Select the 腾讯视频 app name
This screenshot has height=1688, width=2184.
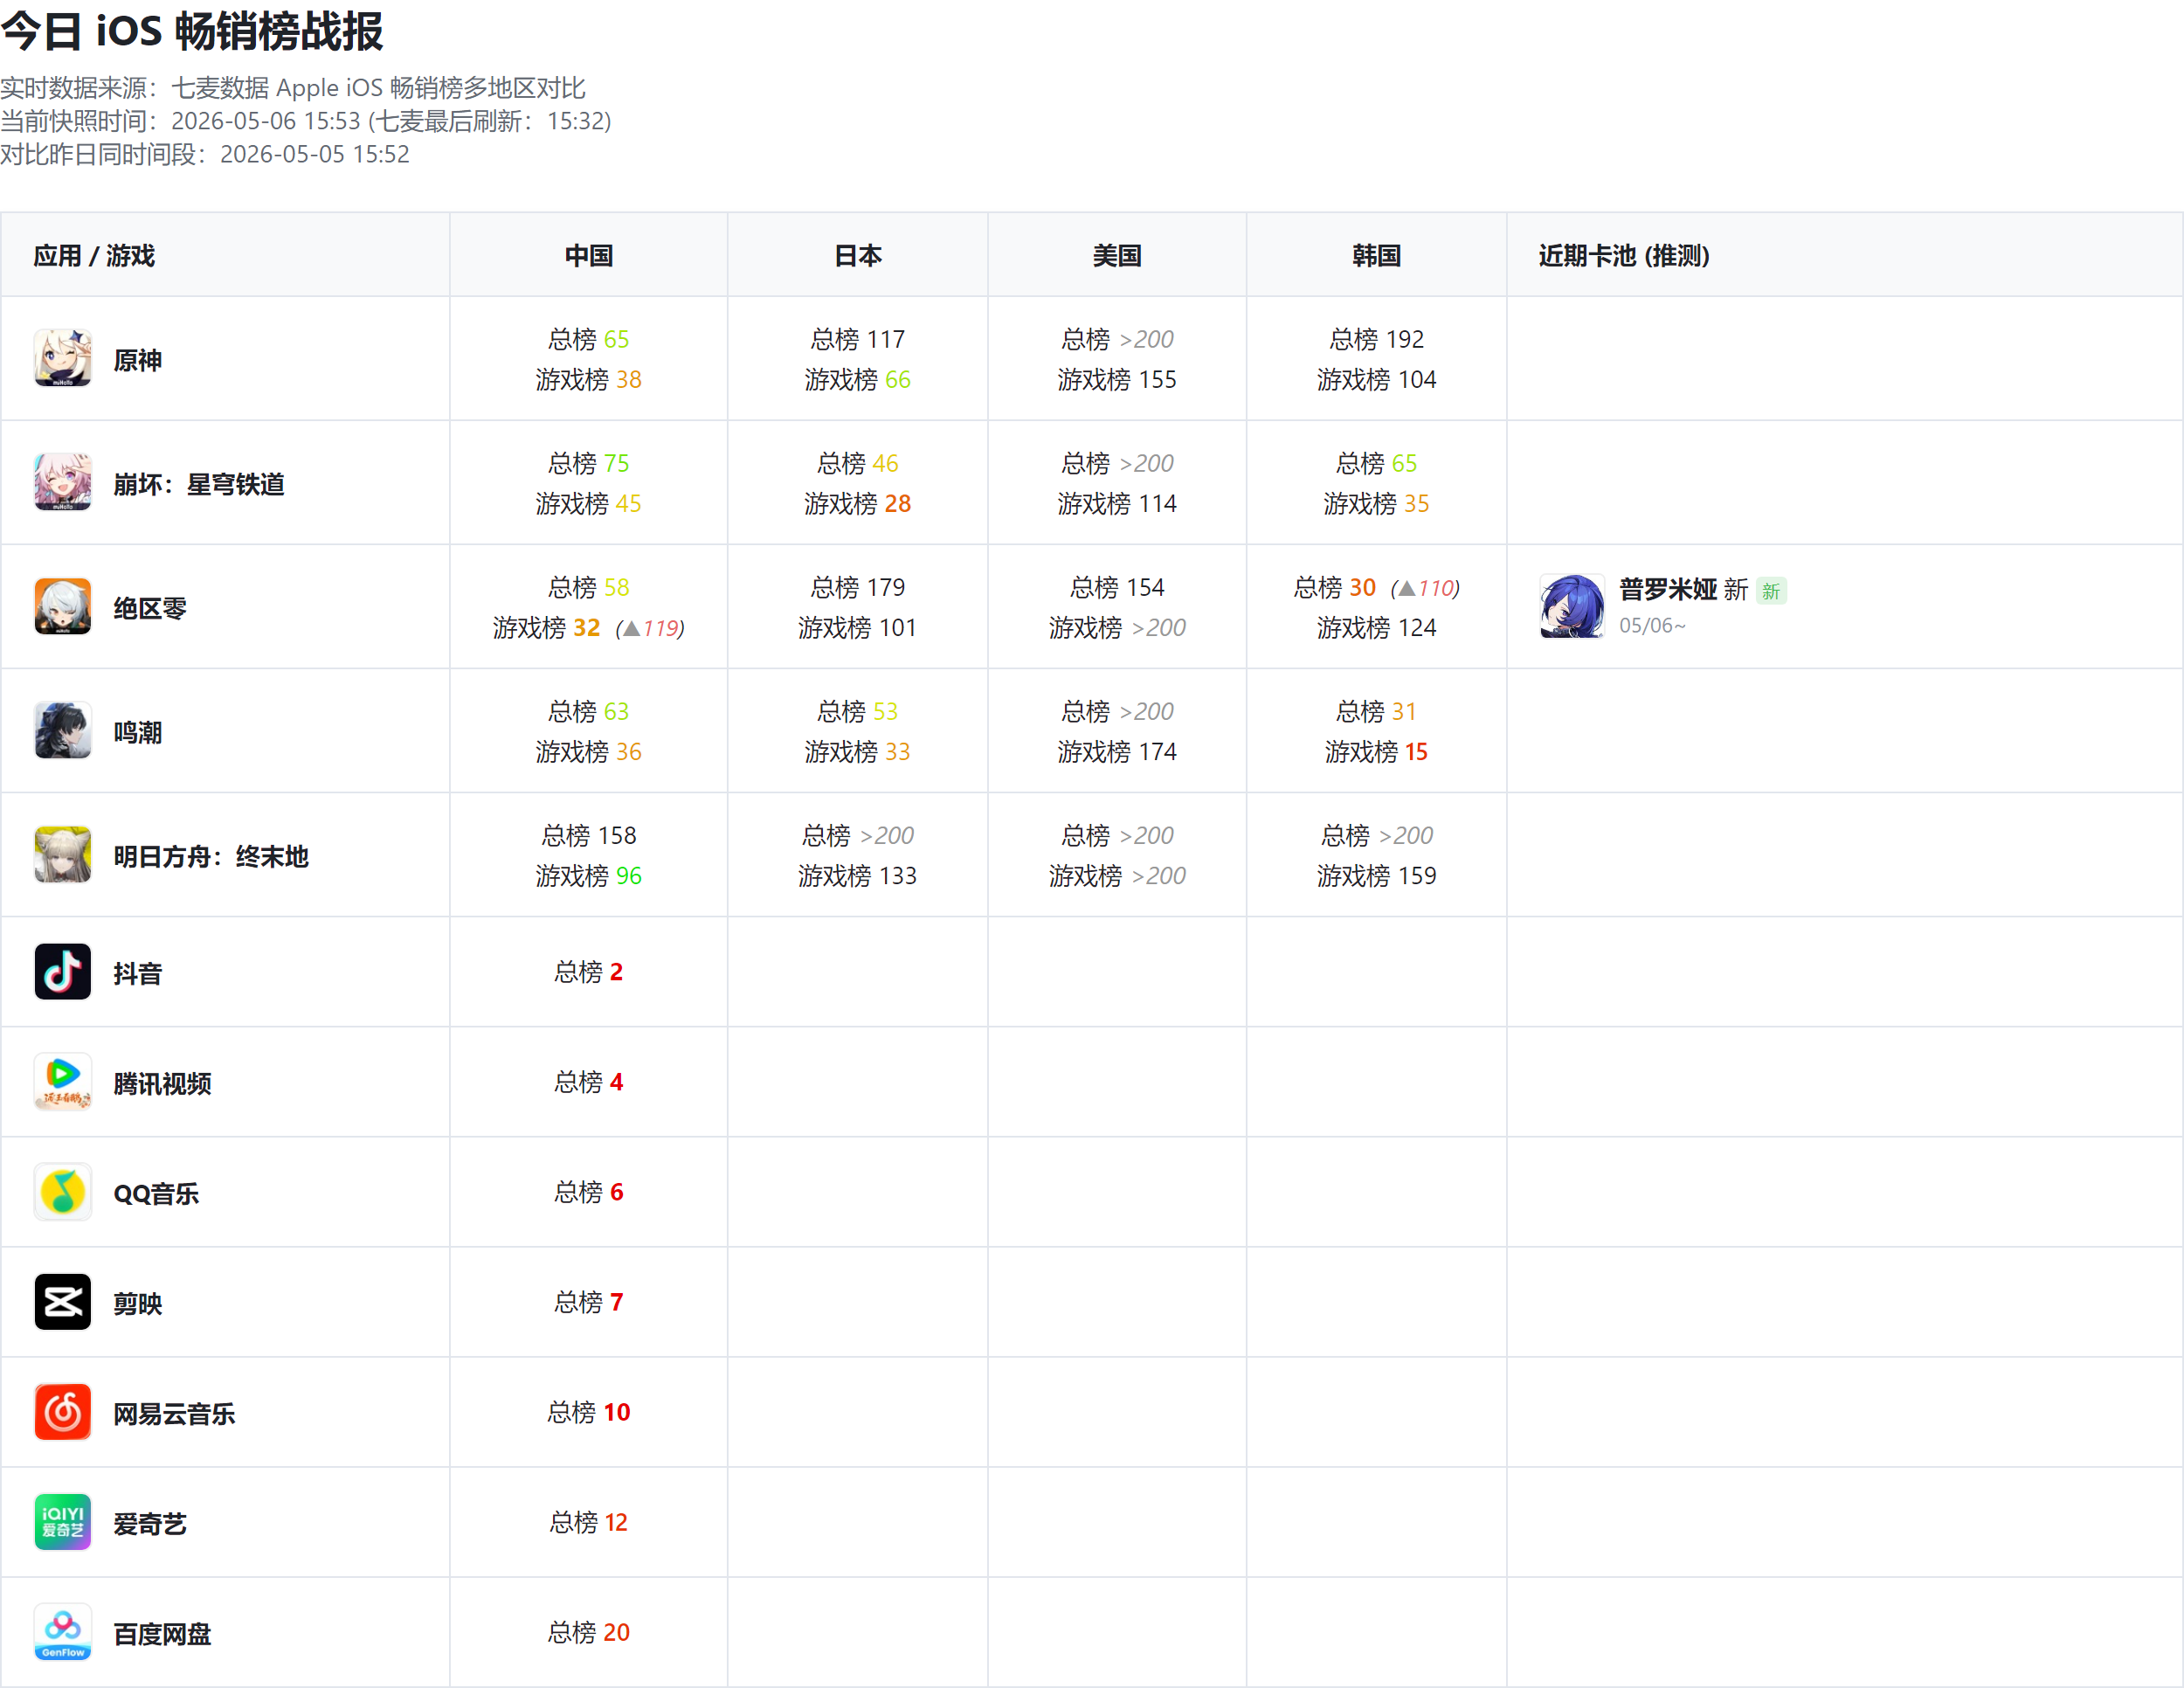pos(162,1083)
